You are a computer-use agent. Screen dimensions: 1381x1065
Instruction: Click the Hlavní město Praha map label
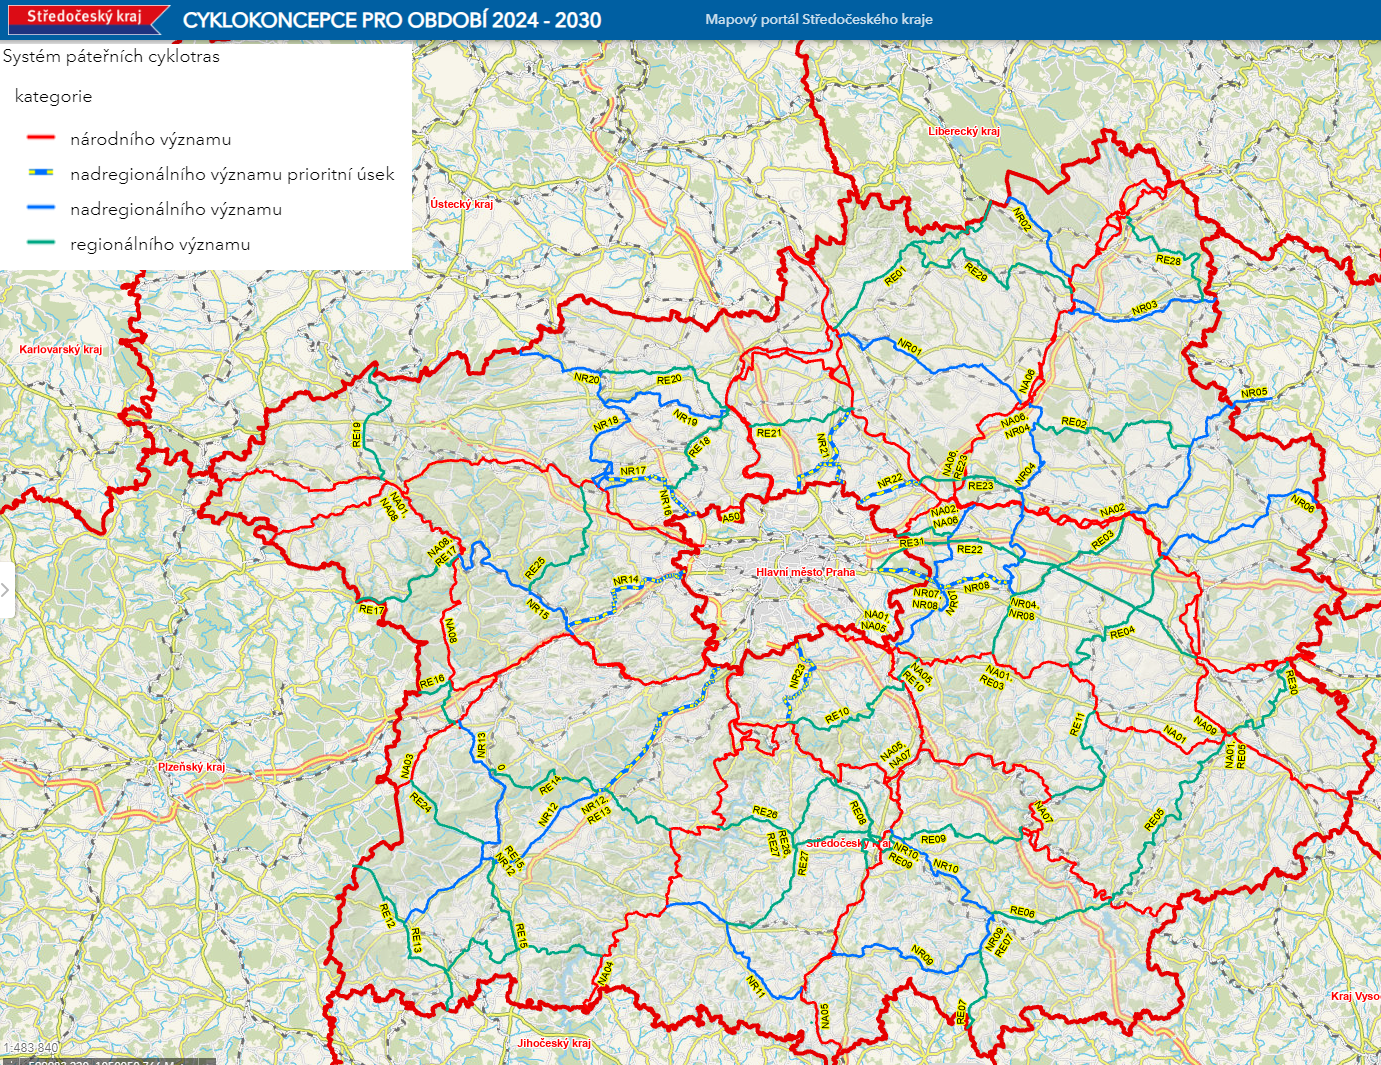tap(805, 572)
